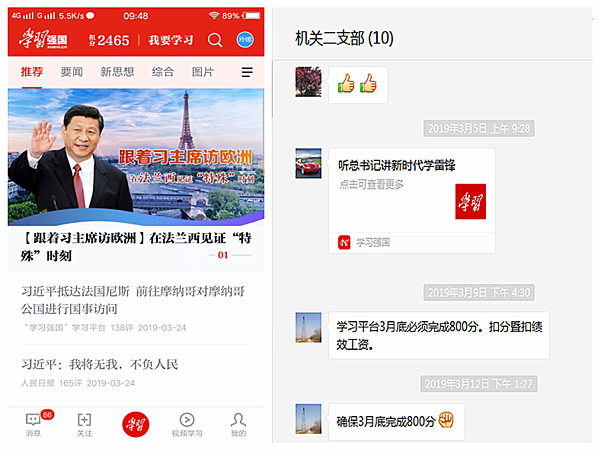Open the blue profile avatar icon
600x450 pixels.
(x=245, y=39)
